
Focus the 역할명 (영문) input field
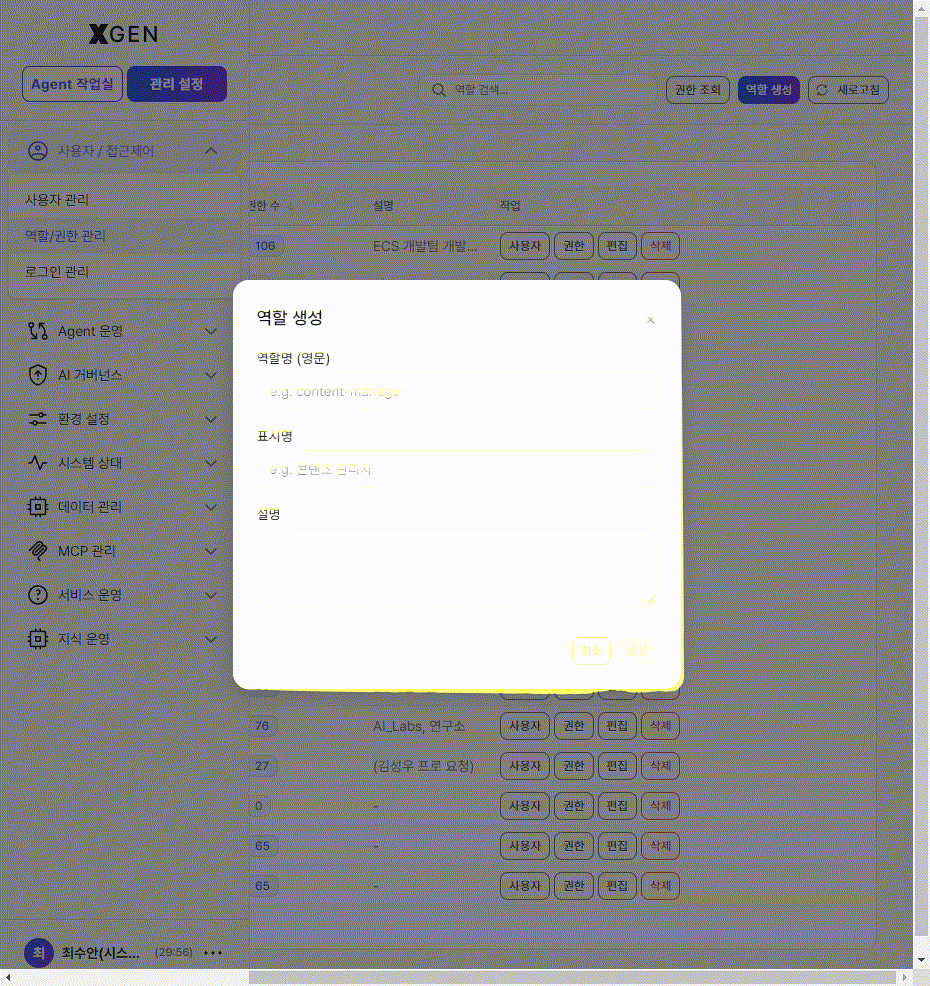coord(457,392)
